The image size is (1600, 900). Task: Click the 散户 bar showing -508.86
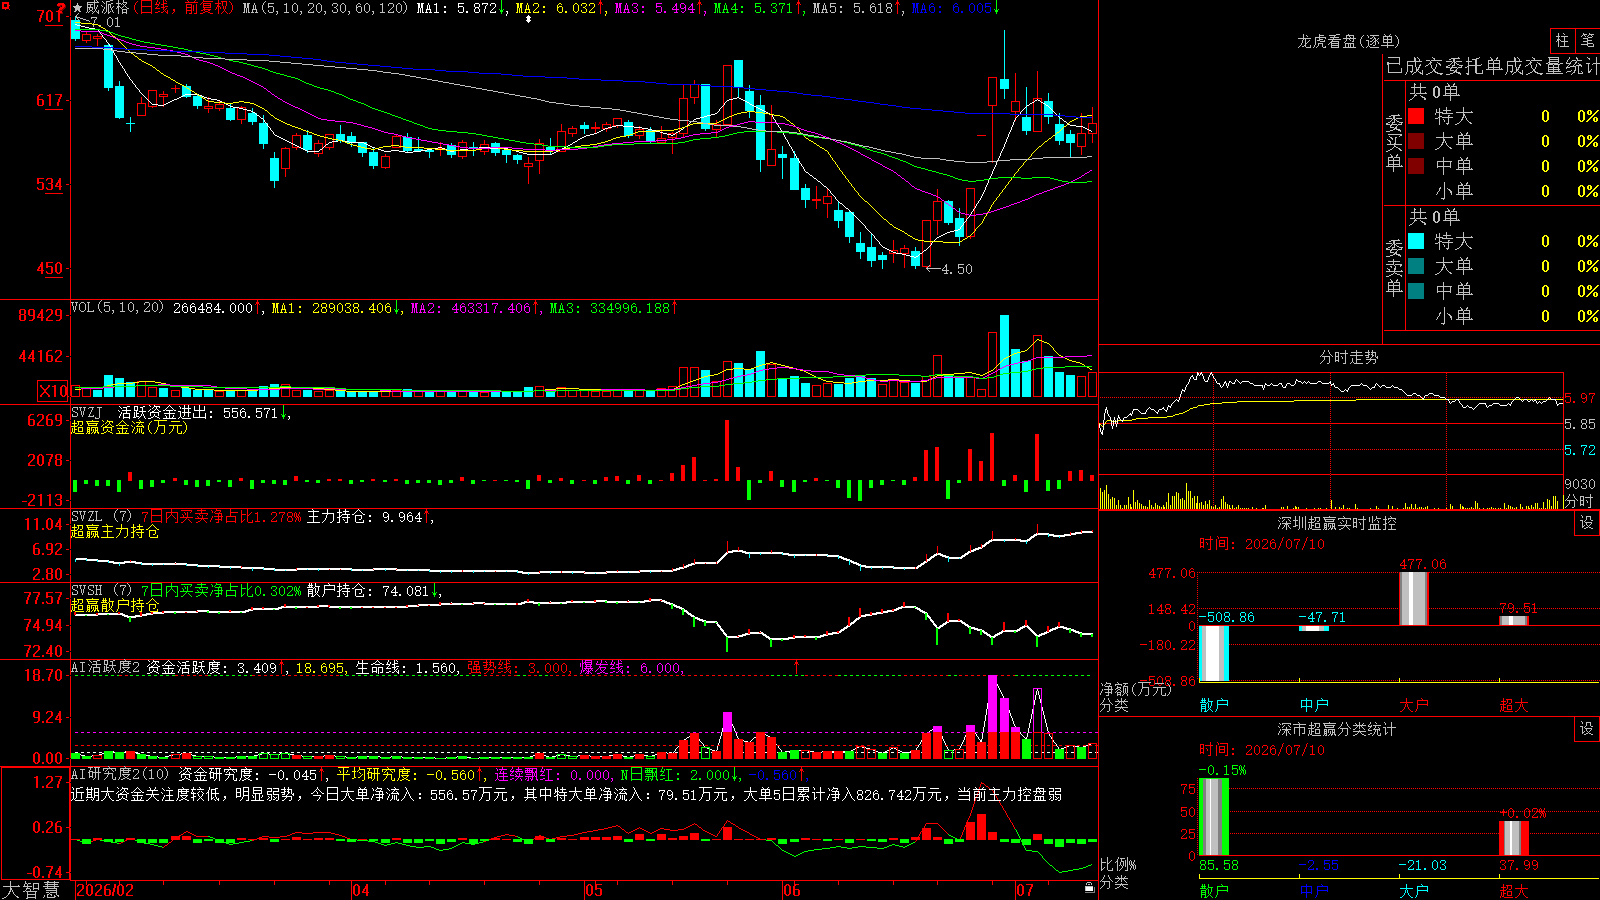pos(1214,653)
